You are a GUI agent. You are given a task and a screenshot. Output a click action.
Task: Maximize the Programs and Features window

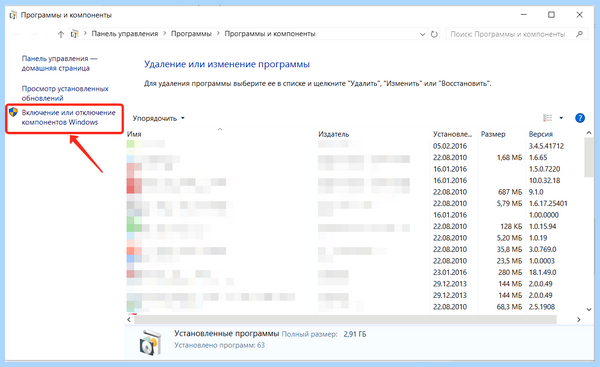pos(551,15)
